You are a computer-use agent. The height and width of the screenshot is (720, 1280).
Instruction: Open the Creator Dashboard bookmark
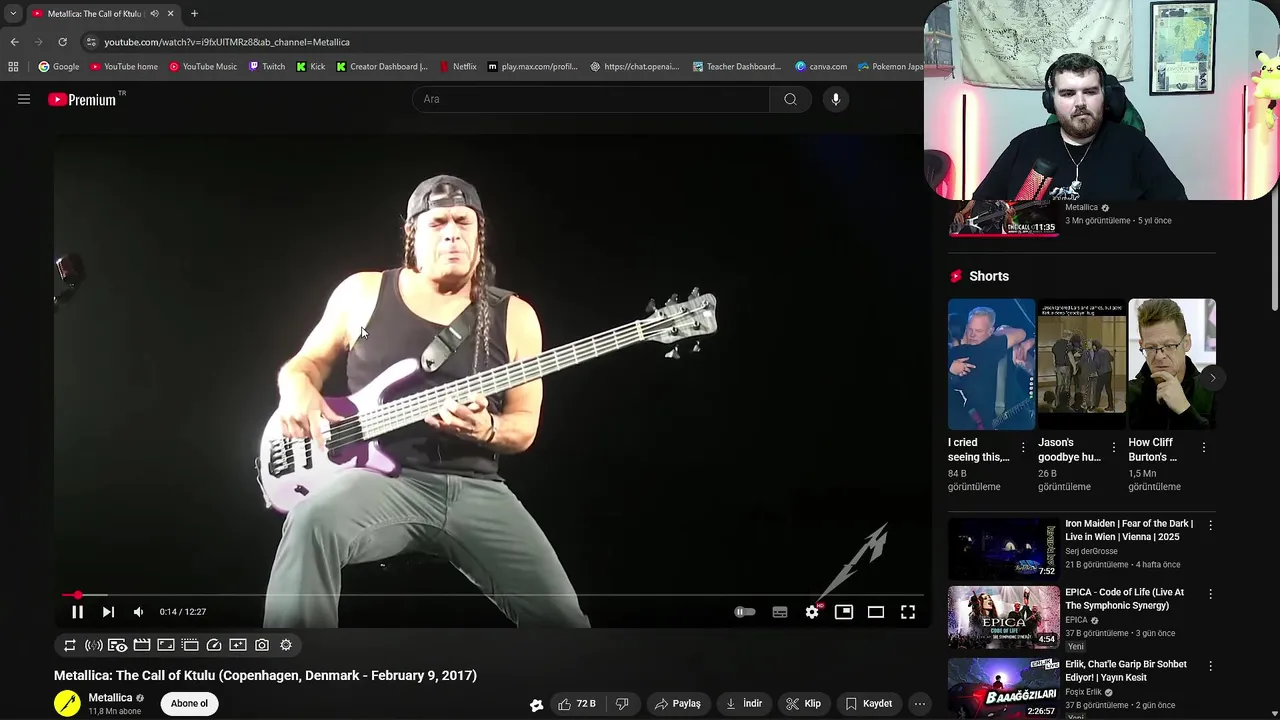click(x=382, y=67)
